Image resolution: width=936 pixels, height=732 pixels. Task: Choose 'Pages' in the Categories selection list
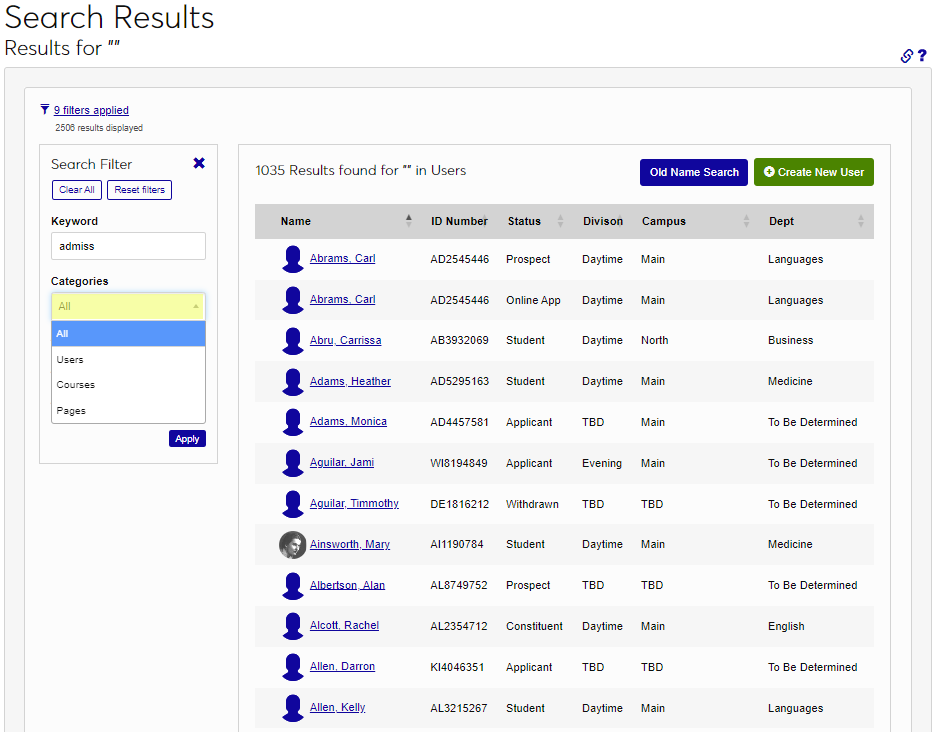click(x=128, y=410)
